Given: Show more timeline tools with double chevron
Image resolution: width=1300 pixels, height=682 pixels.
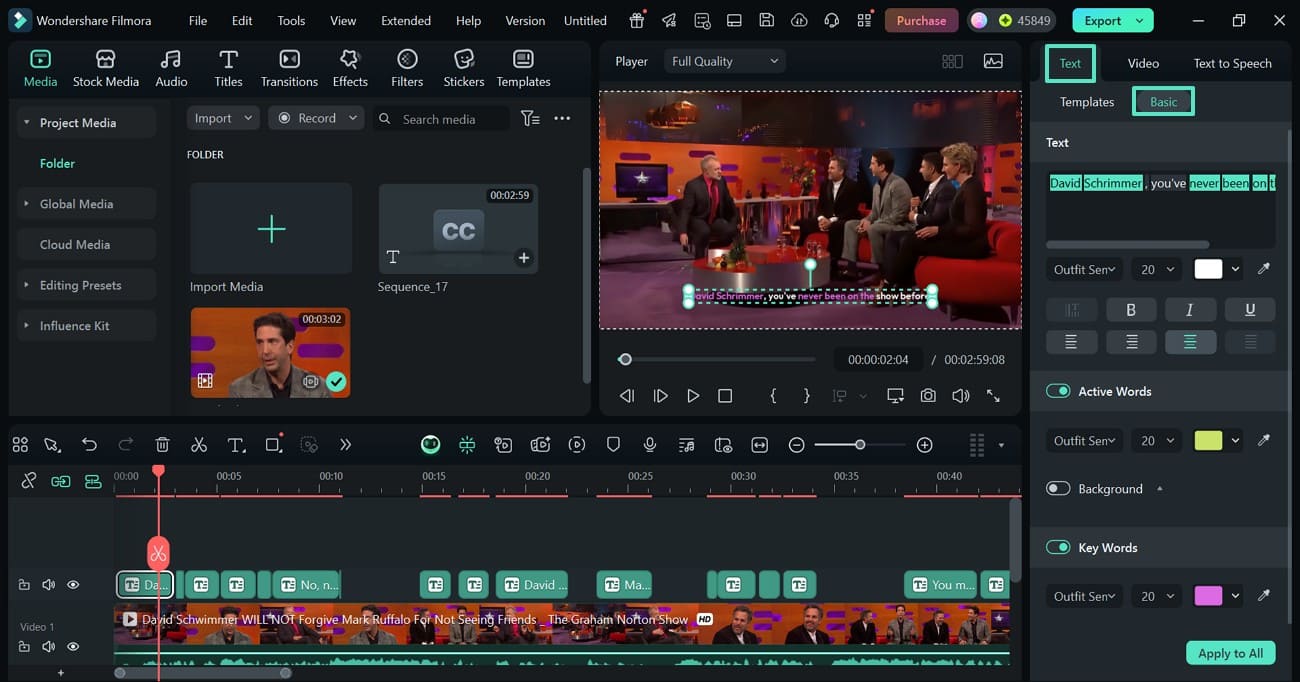Looking at the screenshot, I should [x=346, y=445].
